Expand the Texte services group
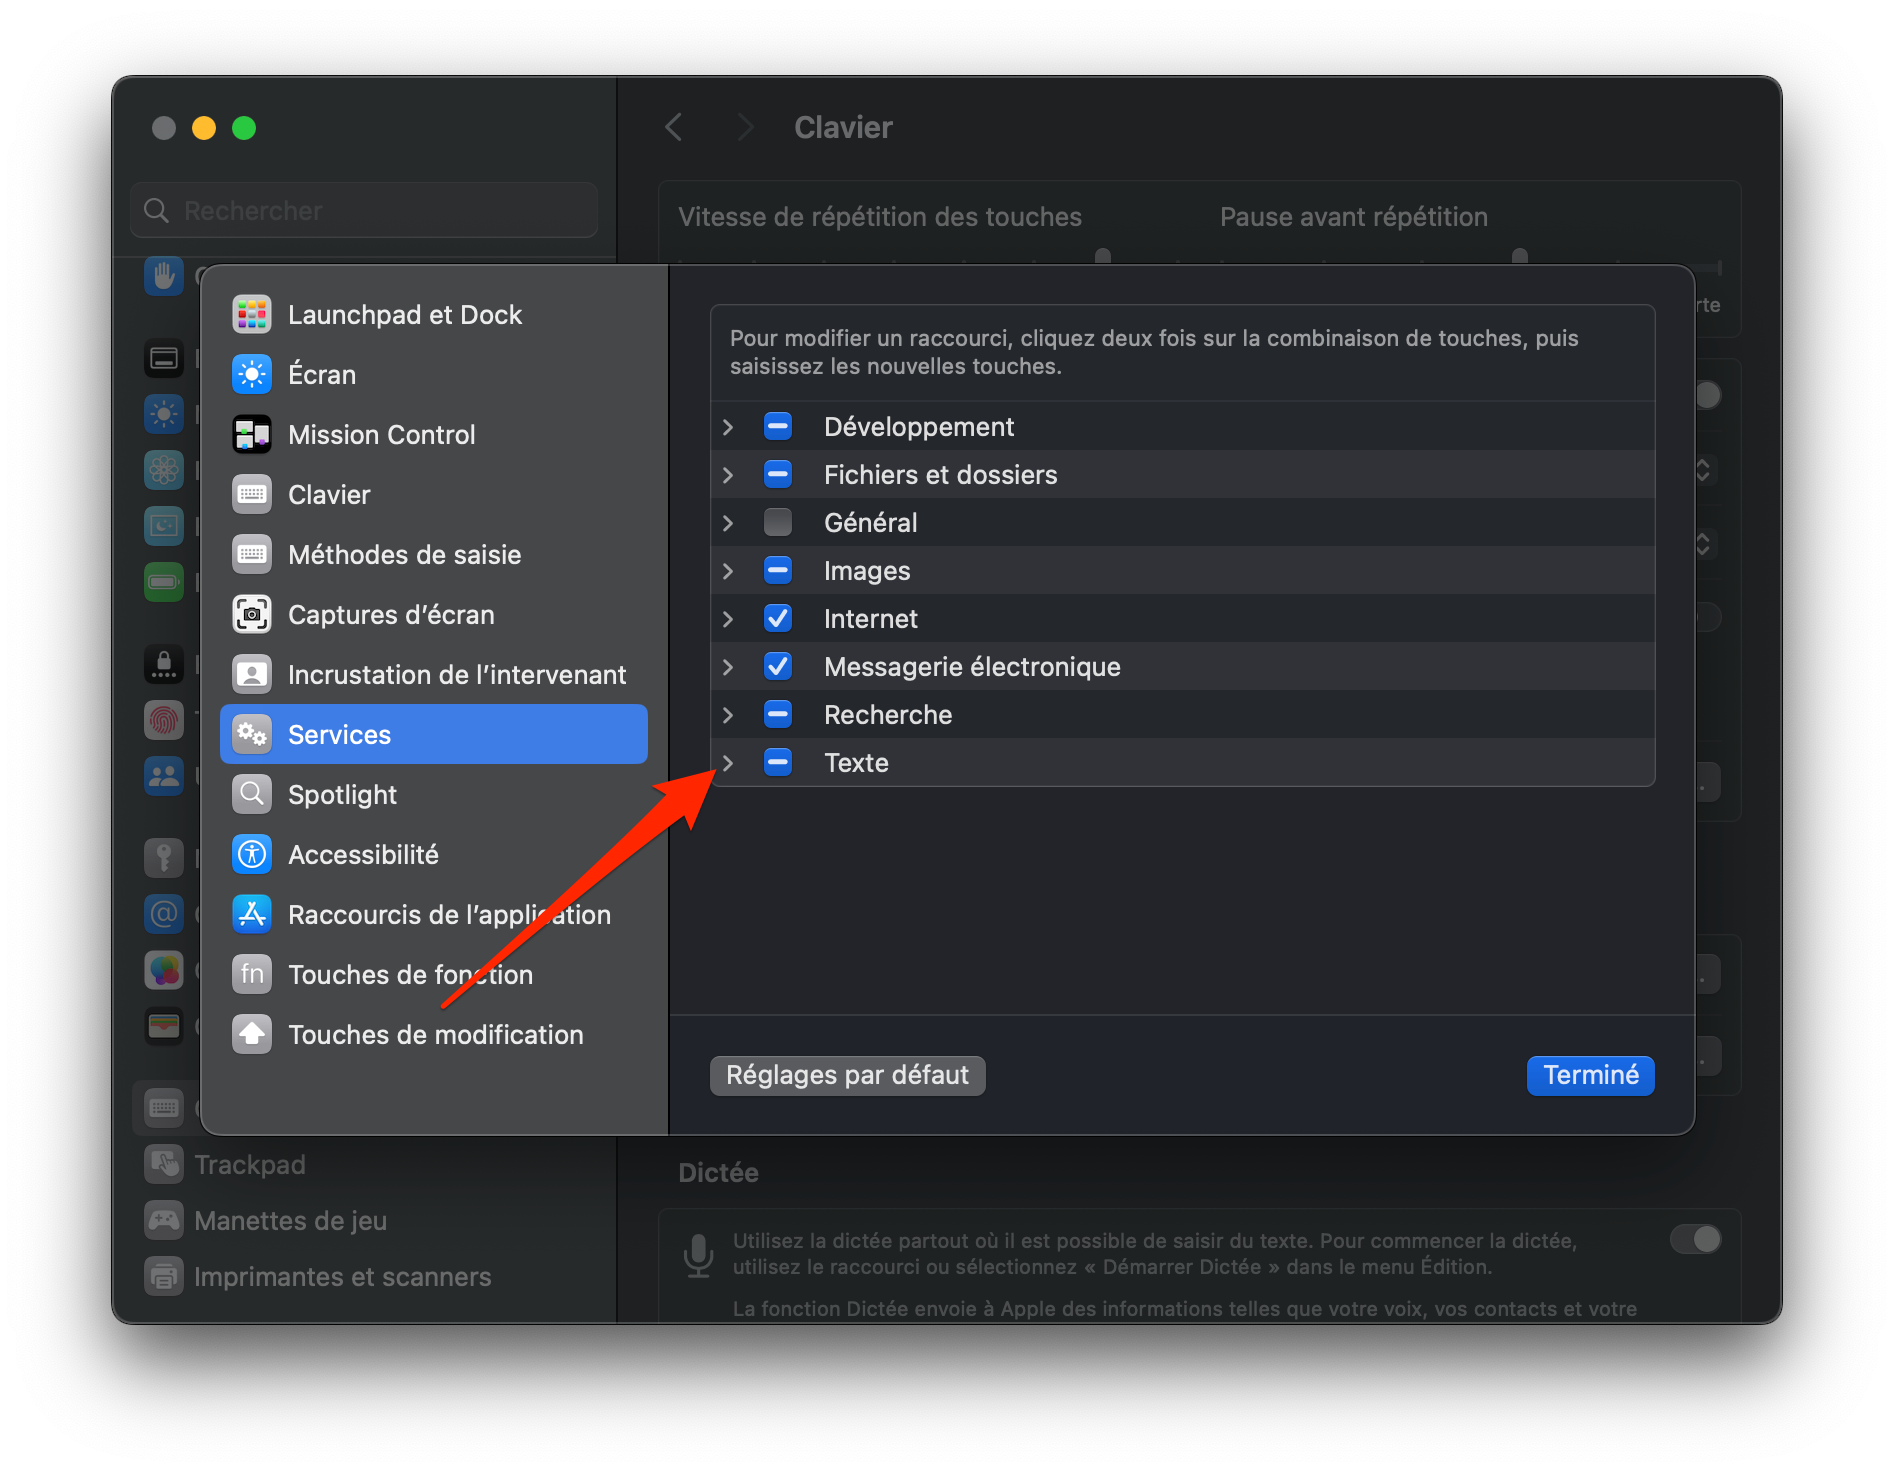 tap(728, 763)
